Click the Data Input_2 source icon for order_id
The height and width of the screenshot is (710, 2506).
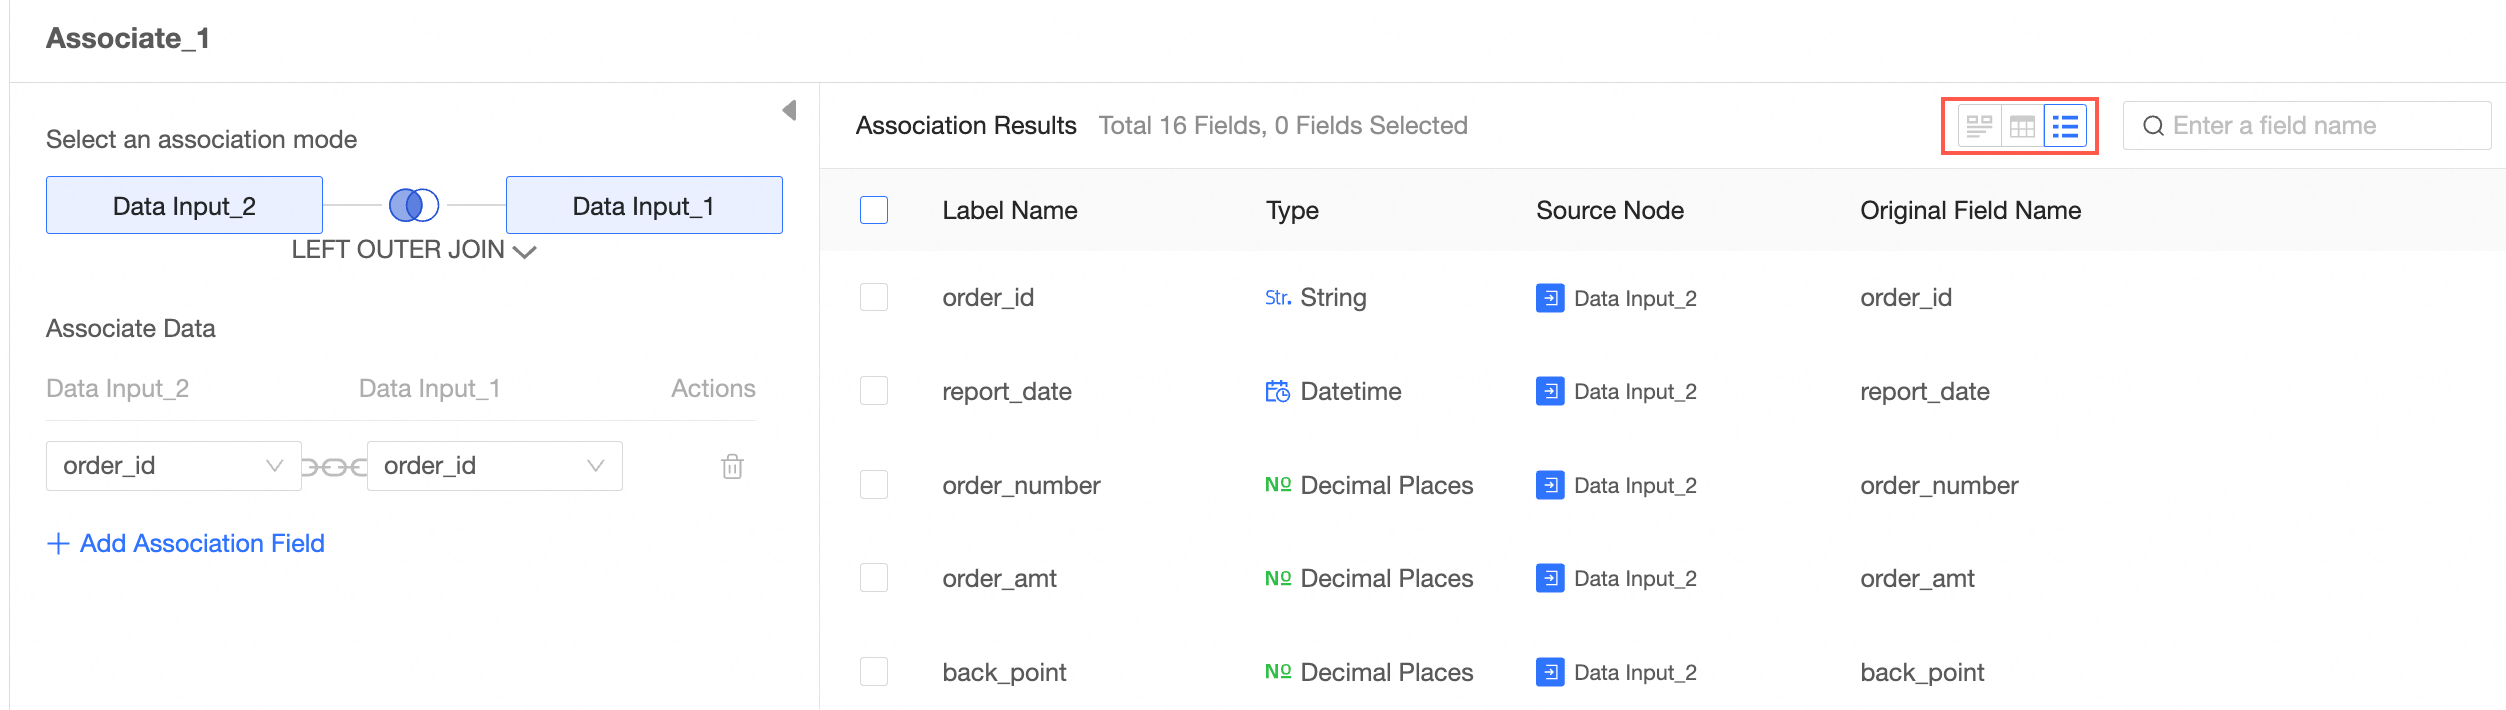[x=1550, y=298]
